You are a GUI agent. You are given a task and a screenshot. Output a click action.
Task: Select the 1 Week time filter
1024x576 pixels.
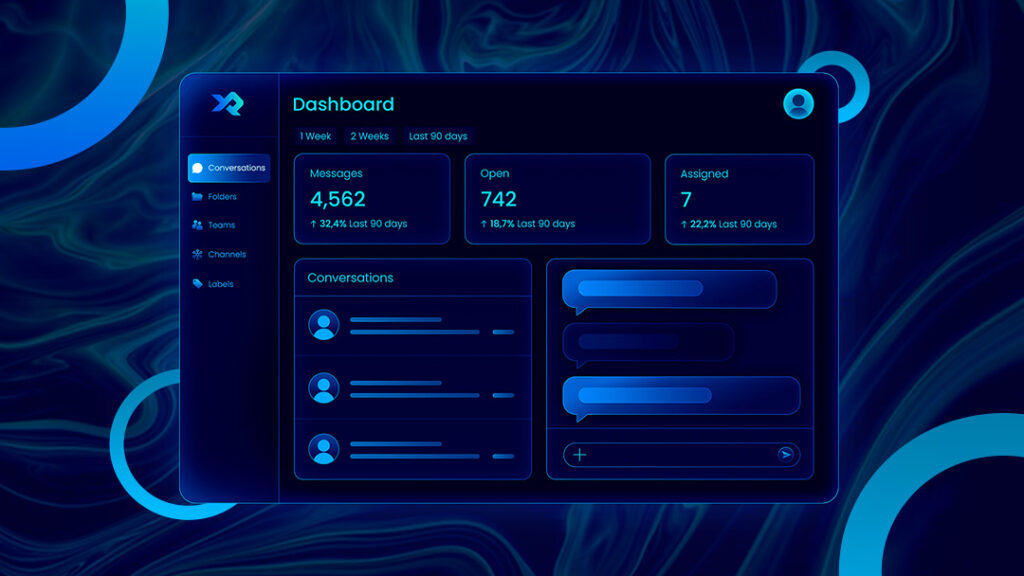point(315,136)
